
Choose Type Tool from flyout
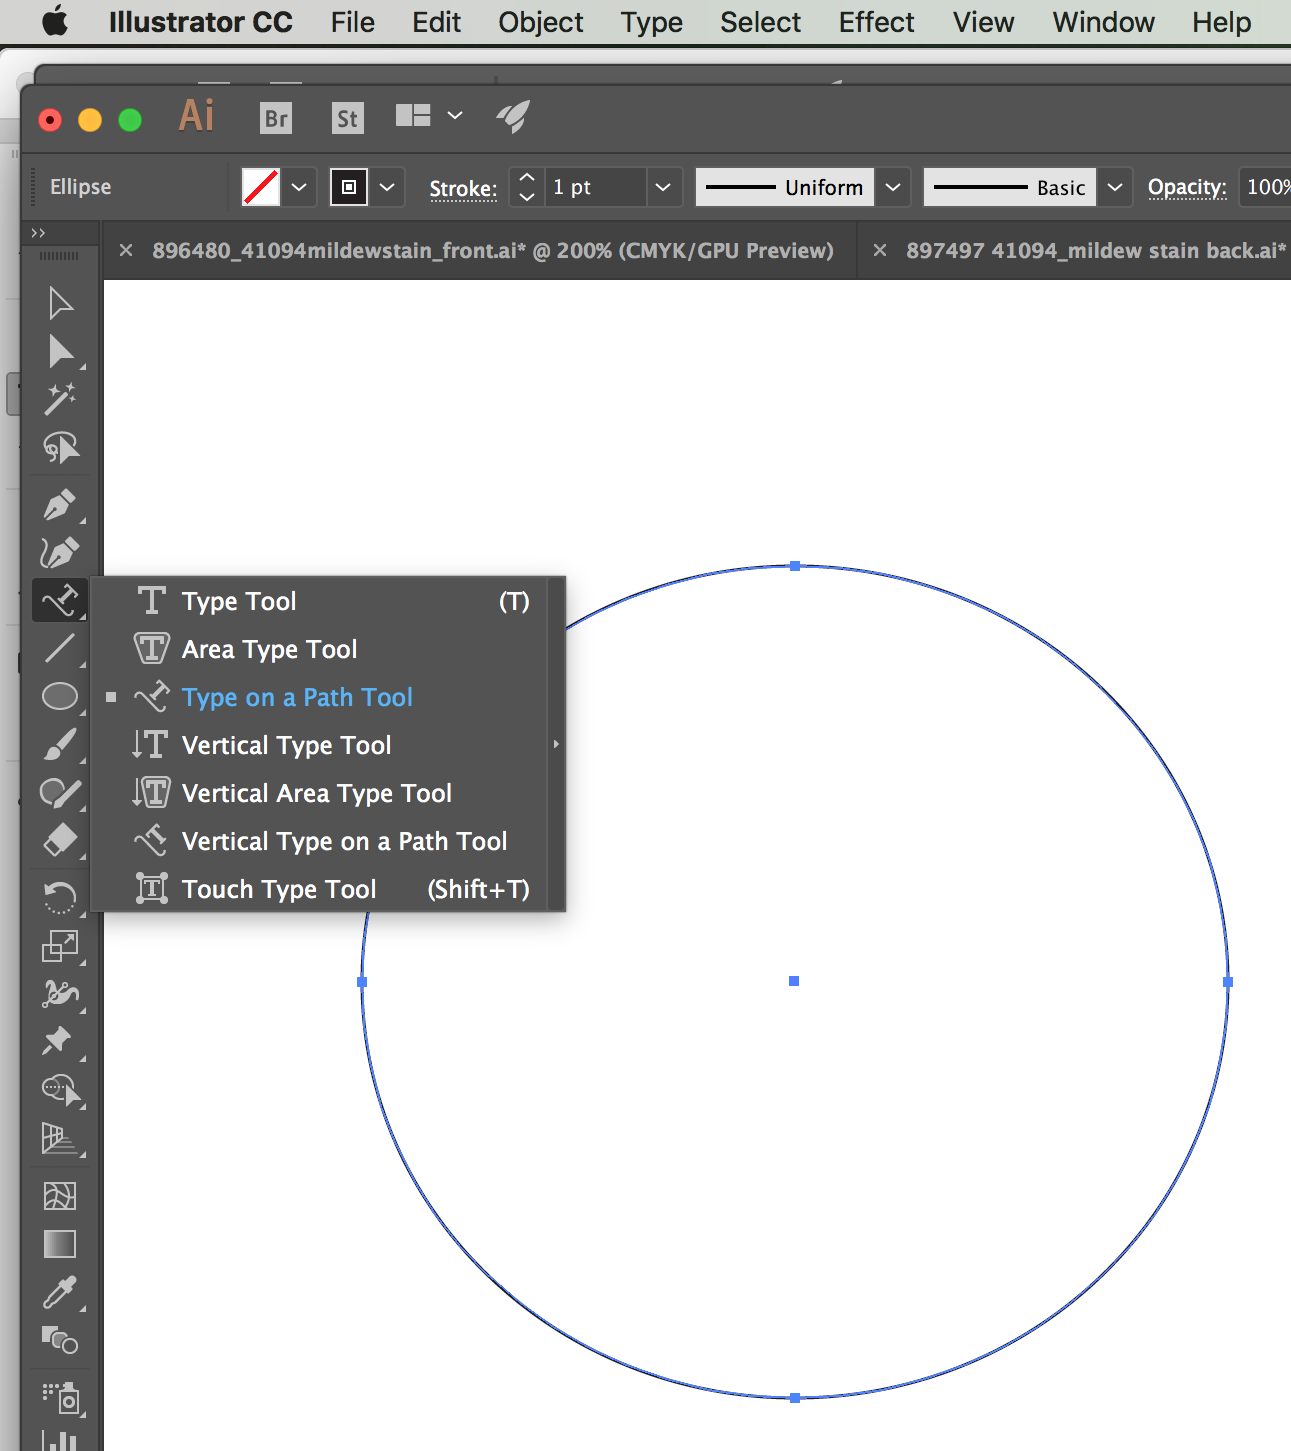(x=320, y=601)
